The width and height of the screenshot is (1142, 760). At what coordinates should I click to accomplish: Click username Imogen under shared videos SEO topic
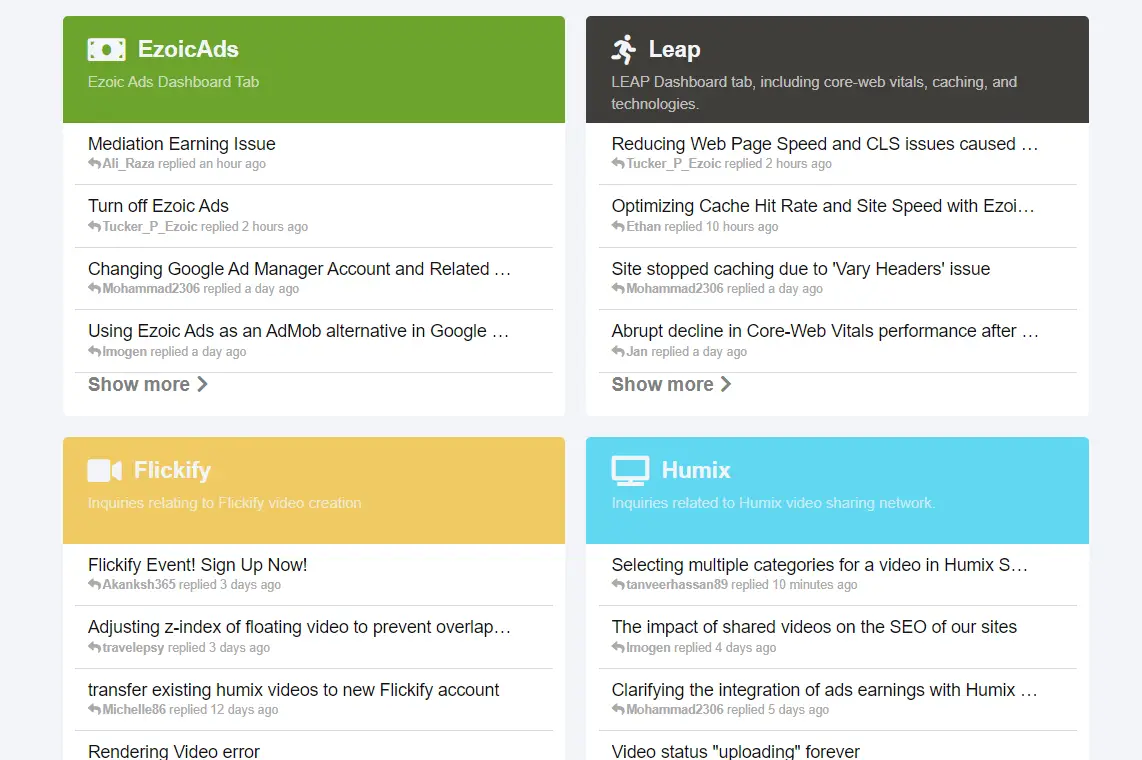click(648, 647)
